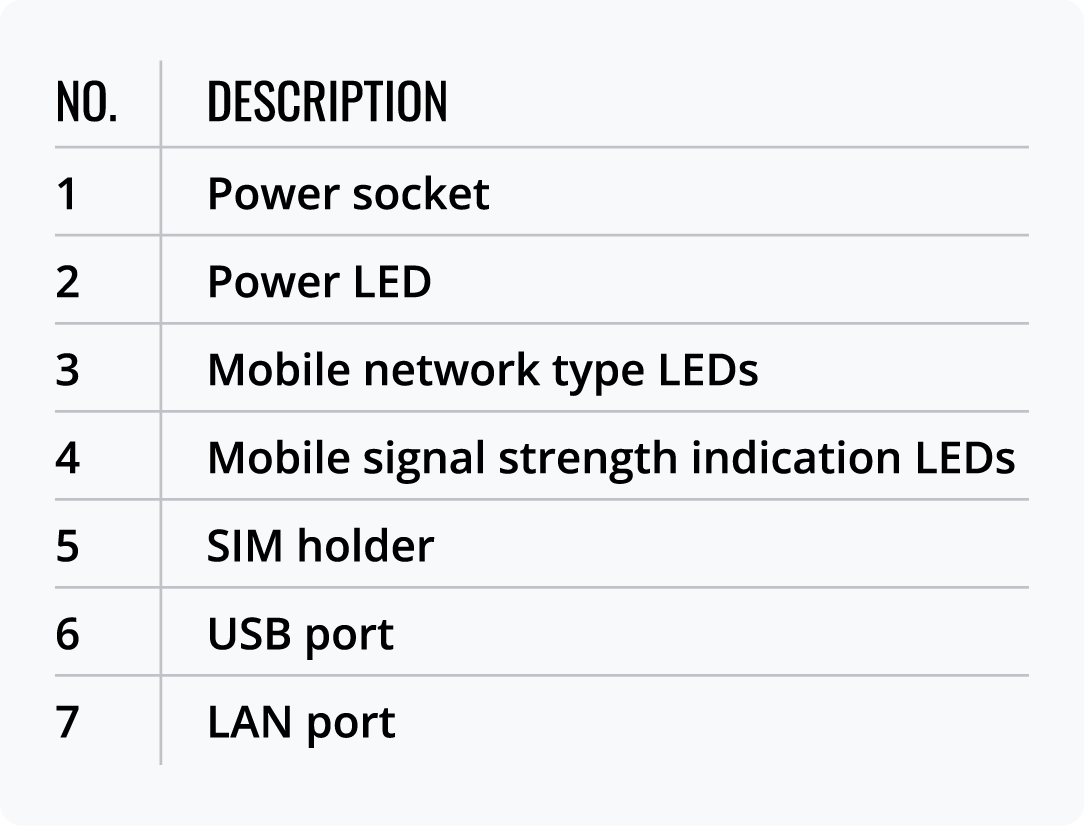Select the Mobile network type LEDs text

pos(482,370)
